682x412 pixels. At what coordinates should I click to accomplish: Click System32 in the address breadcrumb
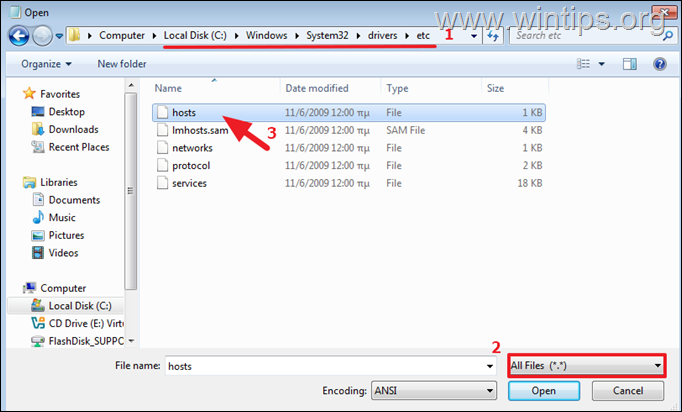[327, 36]
